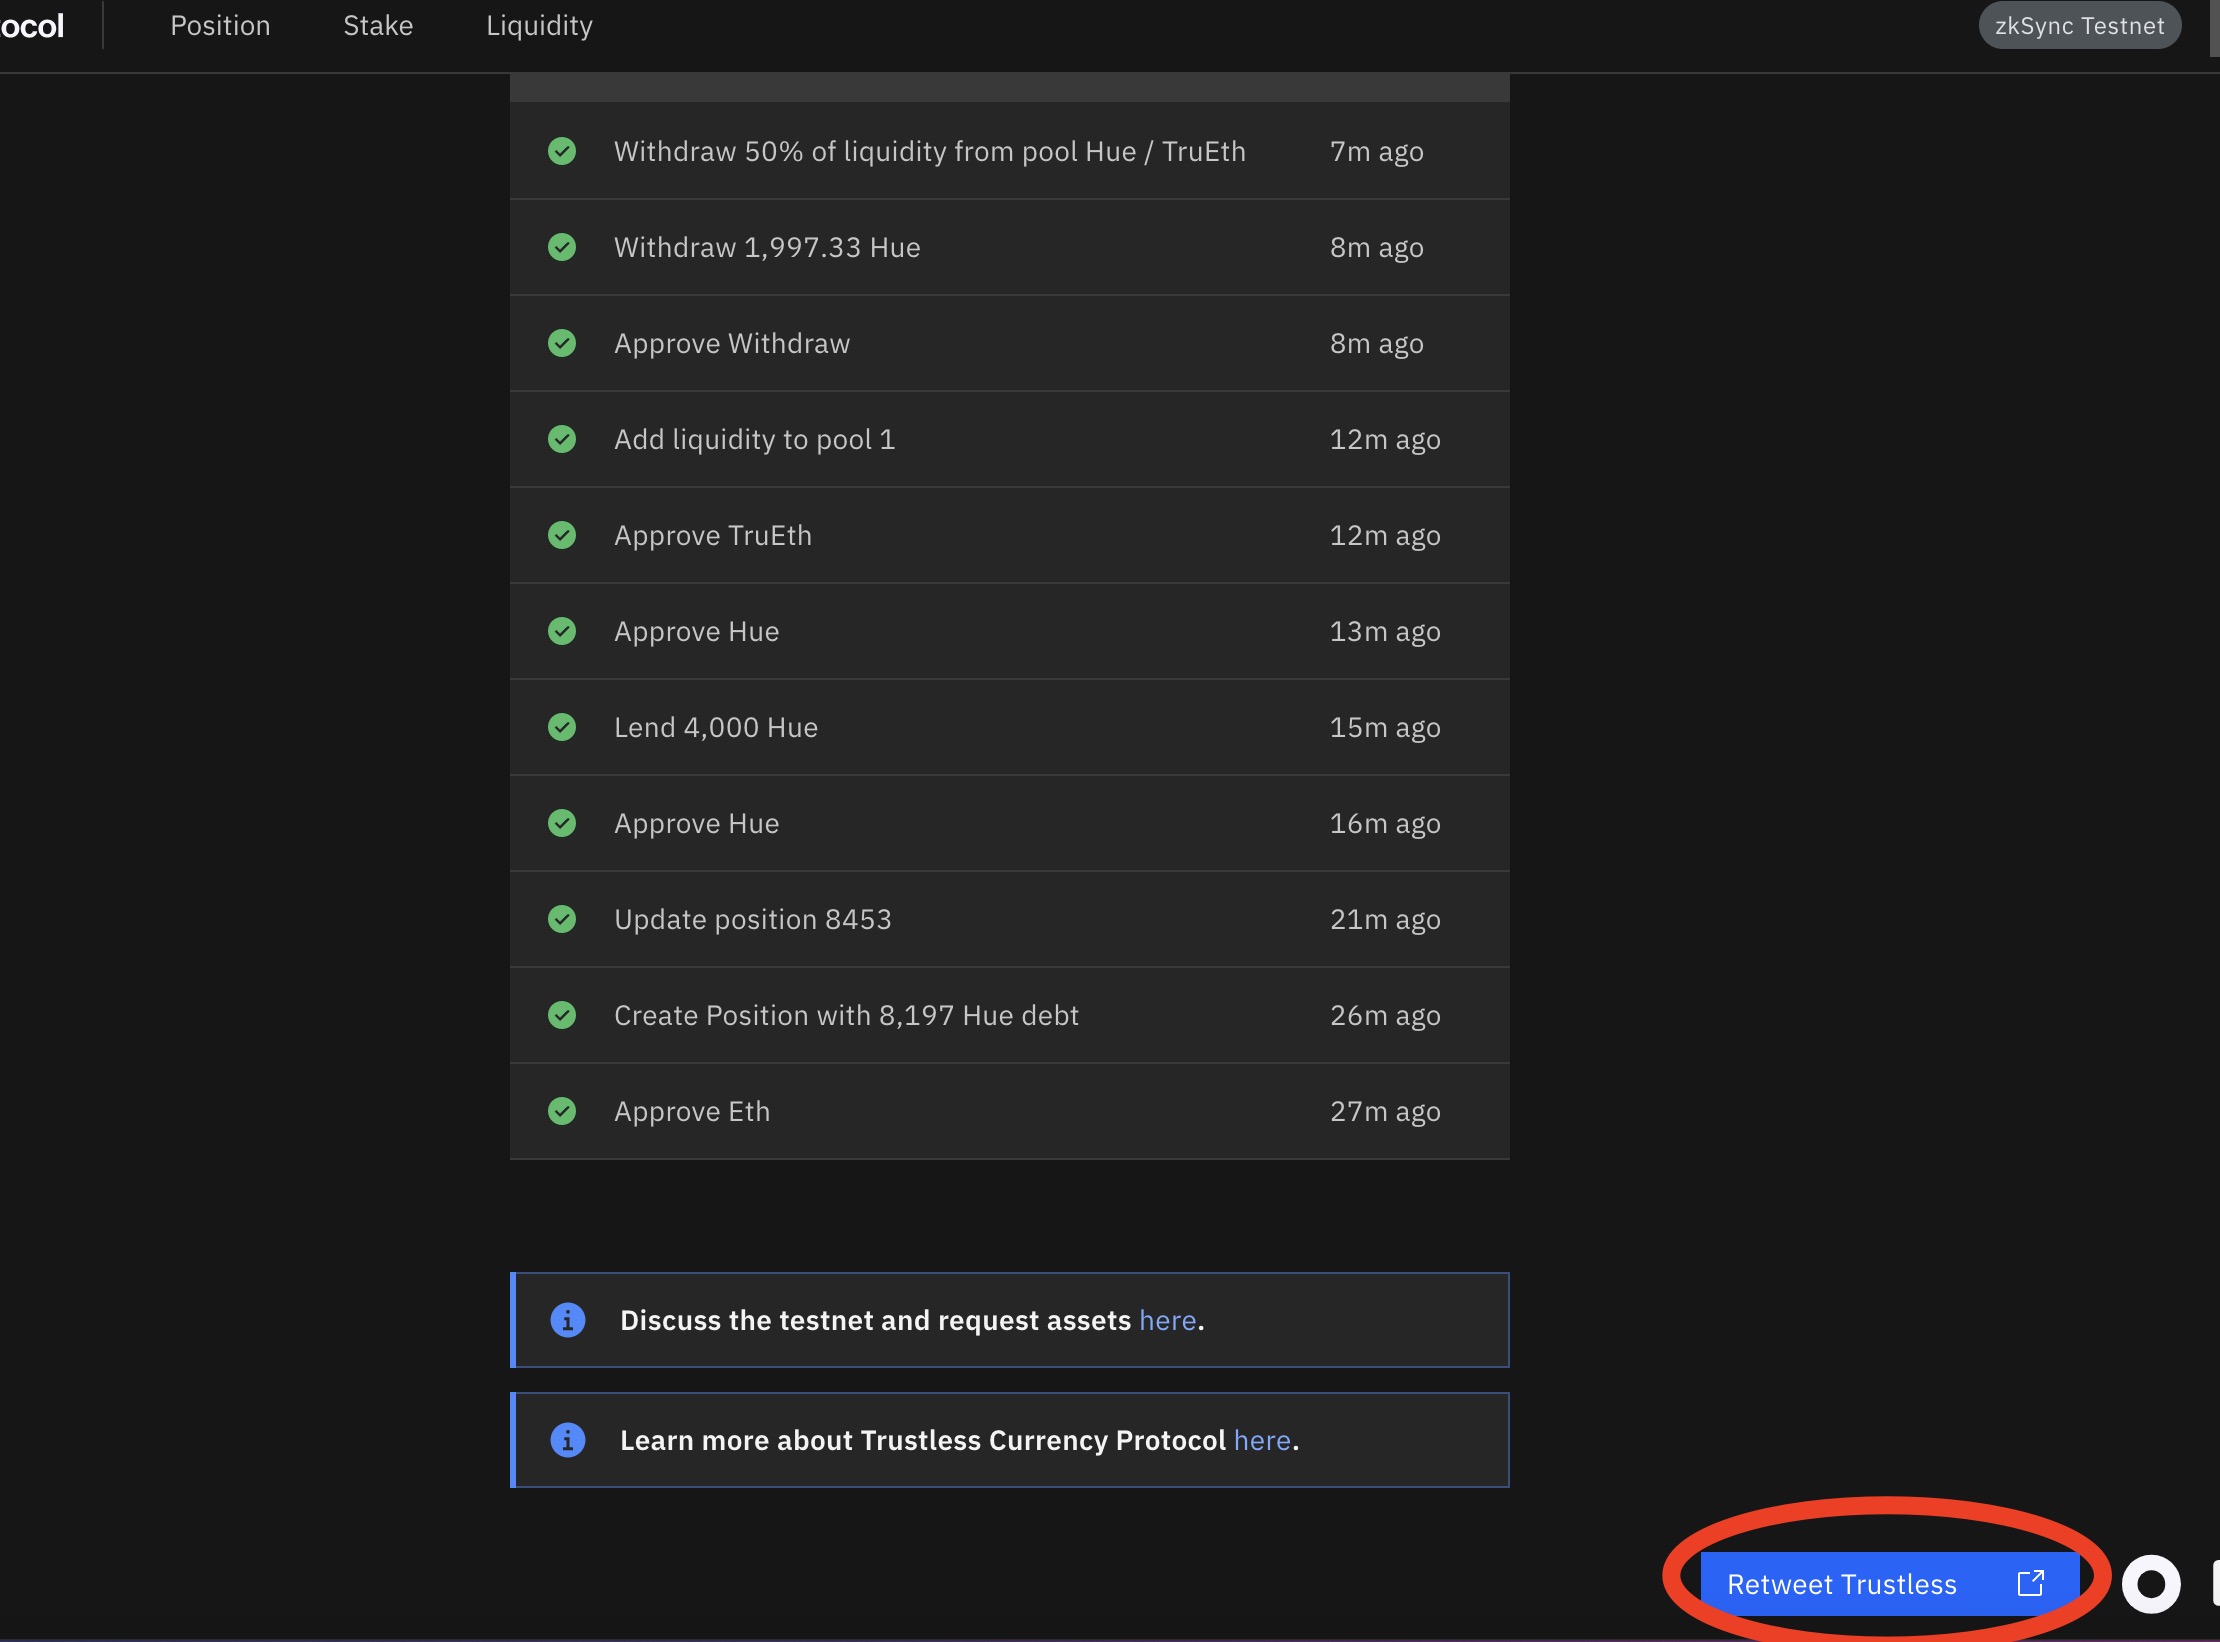
Task: Click green checkmark beside Lend 4,000 Hue
Action: tap(562, 727)
